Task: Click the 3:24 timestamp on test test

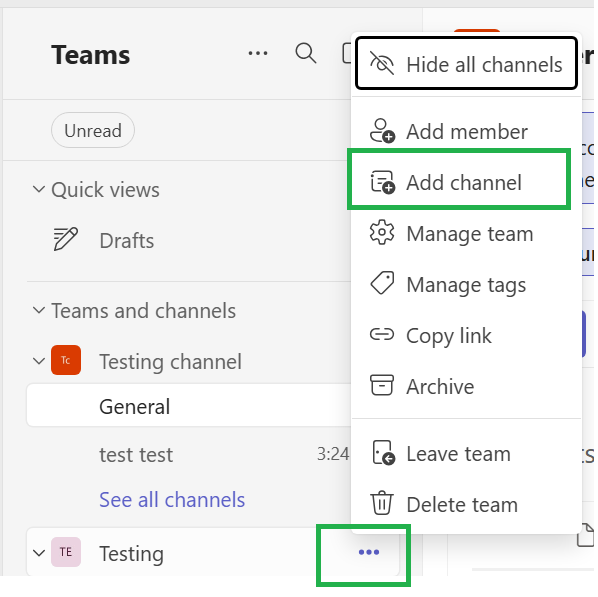Action: coord(333,454)
